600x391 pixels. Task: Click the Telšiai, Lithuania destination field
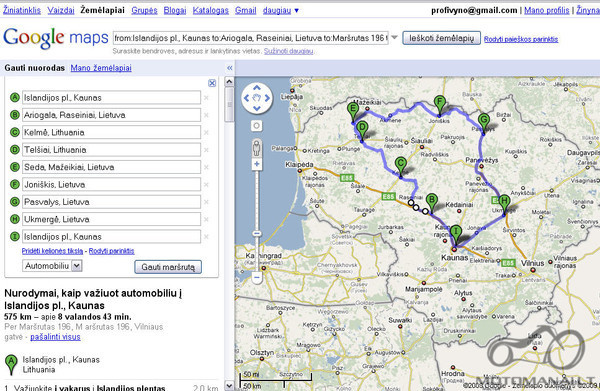click(111, 150)
